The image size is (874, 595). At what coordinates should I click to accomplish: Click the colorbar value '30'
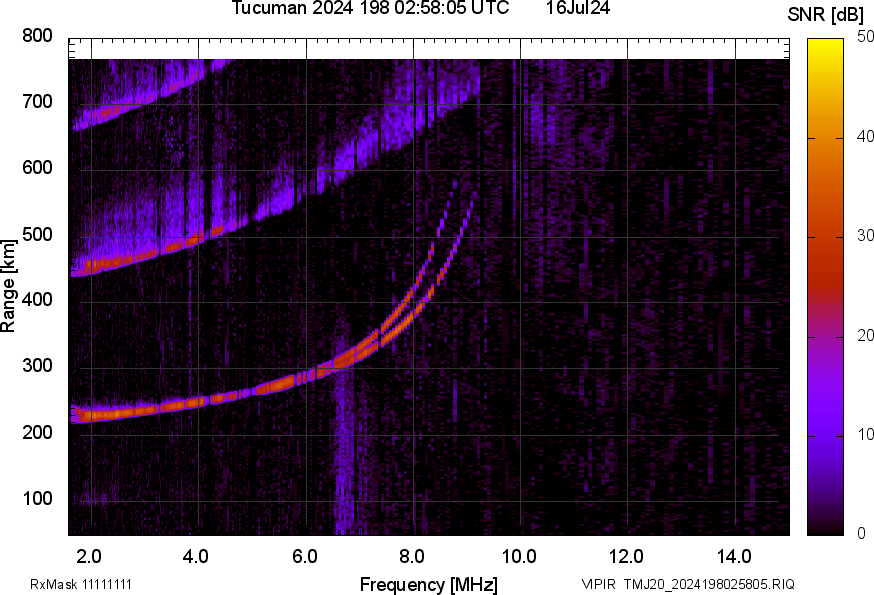pyautogui.click(x=866, y=235)
